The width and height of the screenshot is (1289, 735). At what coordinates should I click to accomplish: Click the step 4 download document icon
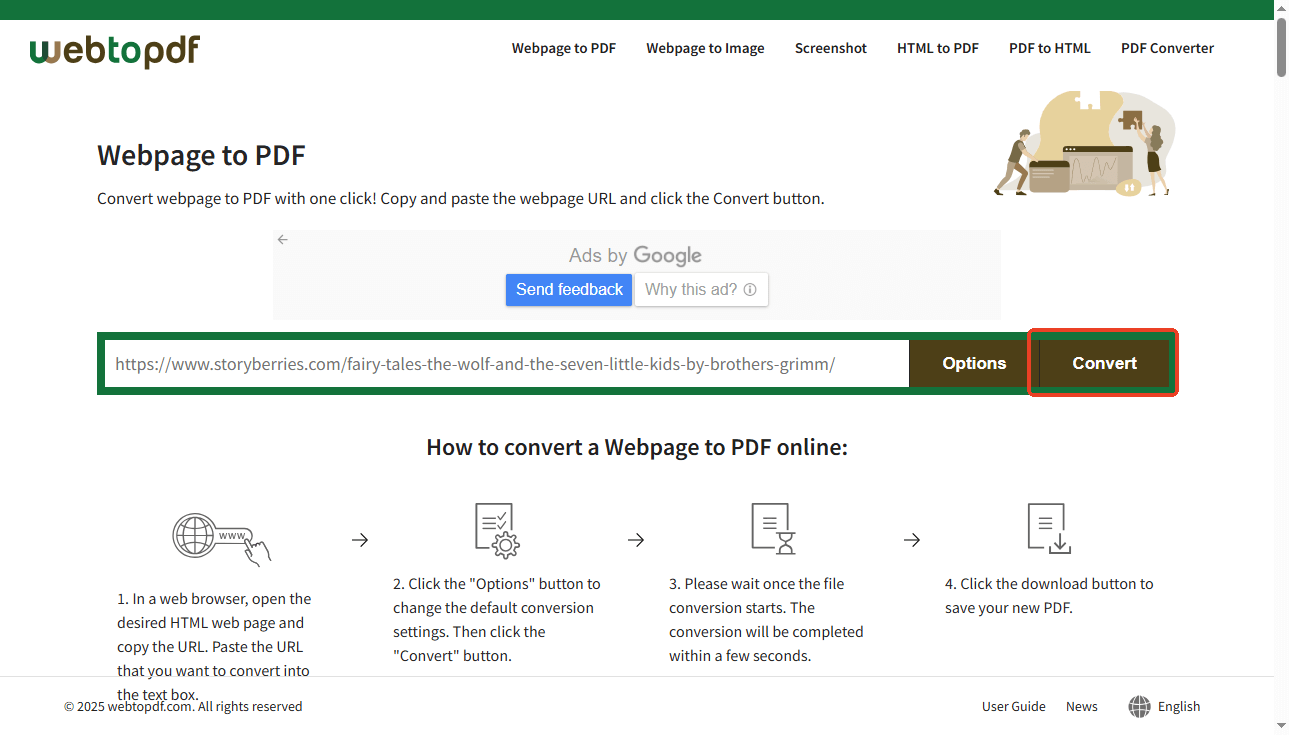[x=1047, y=529]
